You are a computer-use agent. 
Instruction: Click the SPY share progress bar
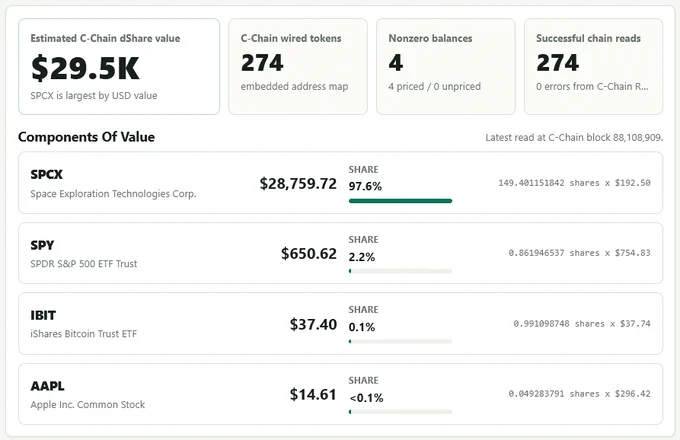(400, 271)
